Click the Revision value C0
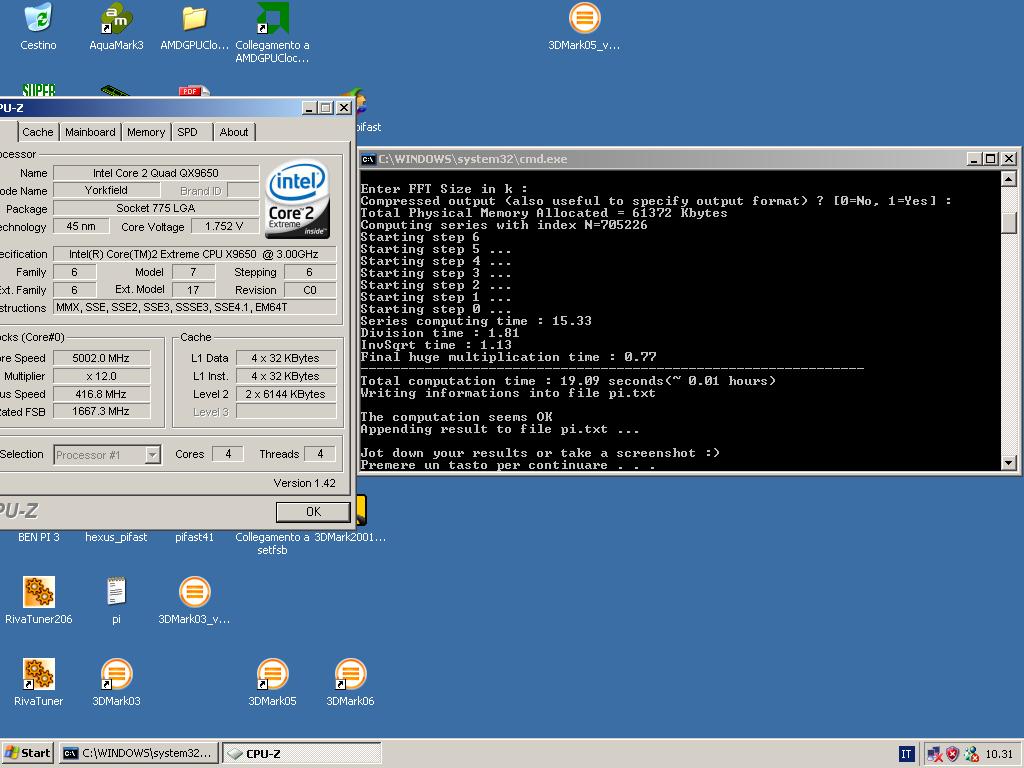Viewport: 1024px width, 768px height. pos(310,290)
